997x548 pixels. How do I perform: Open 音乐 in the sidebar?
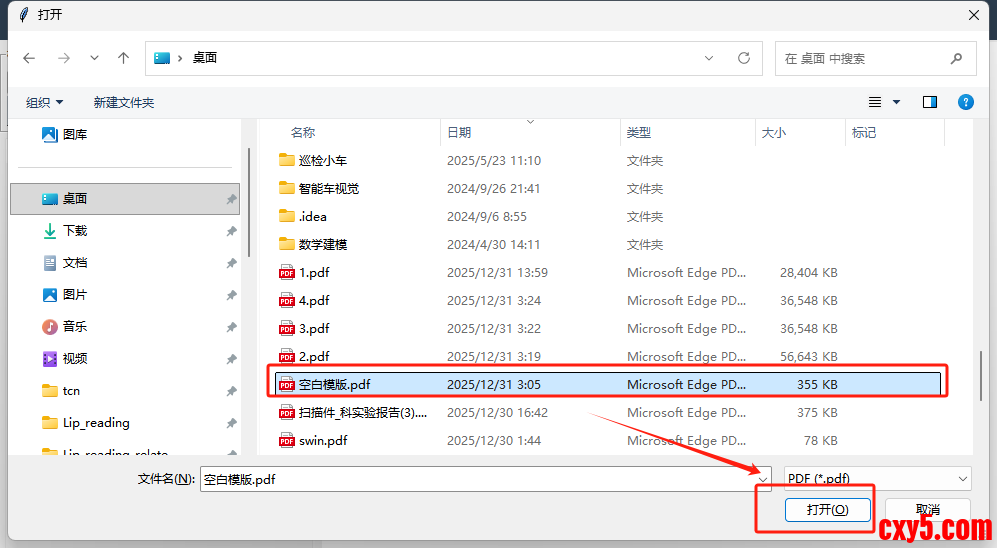pyautogui.click(x=65, y=327)
